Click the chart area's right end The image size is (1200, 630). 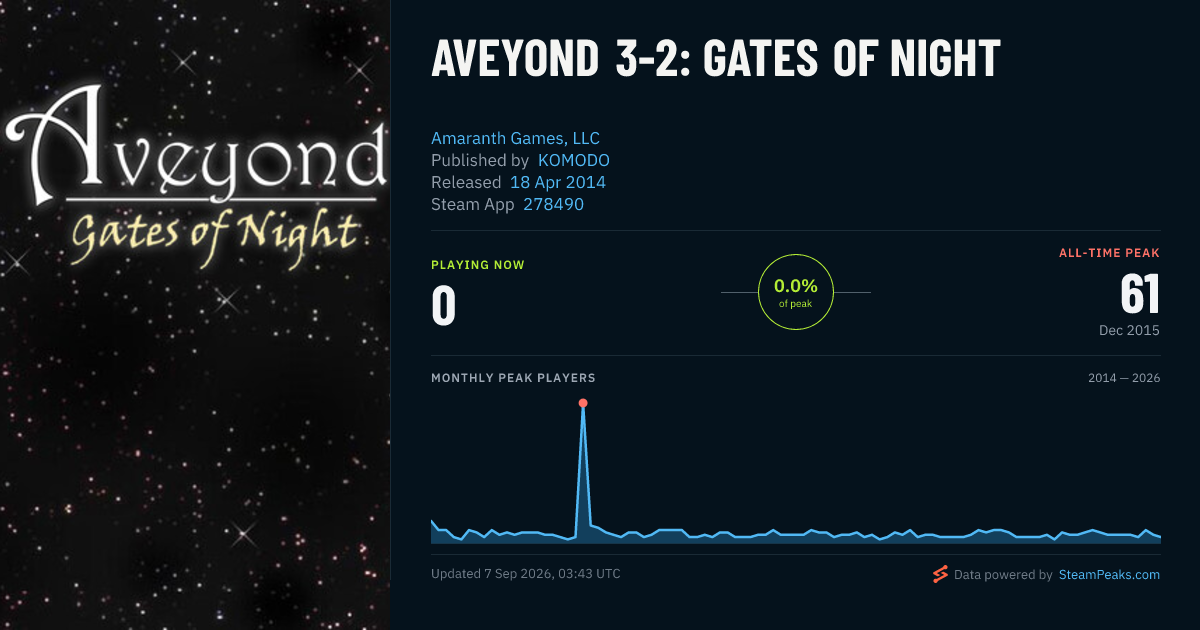click(1156, 537)
